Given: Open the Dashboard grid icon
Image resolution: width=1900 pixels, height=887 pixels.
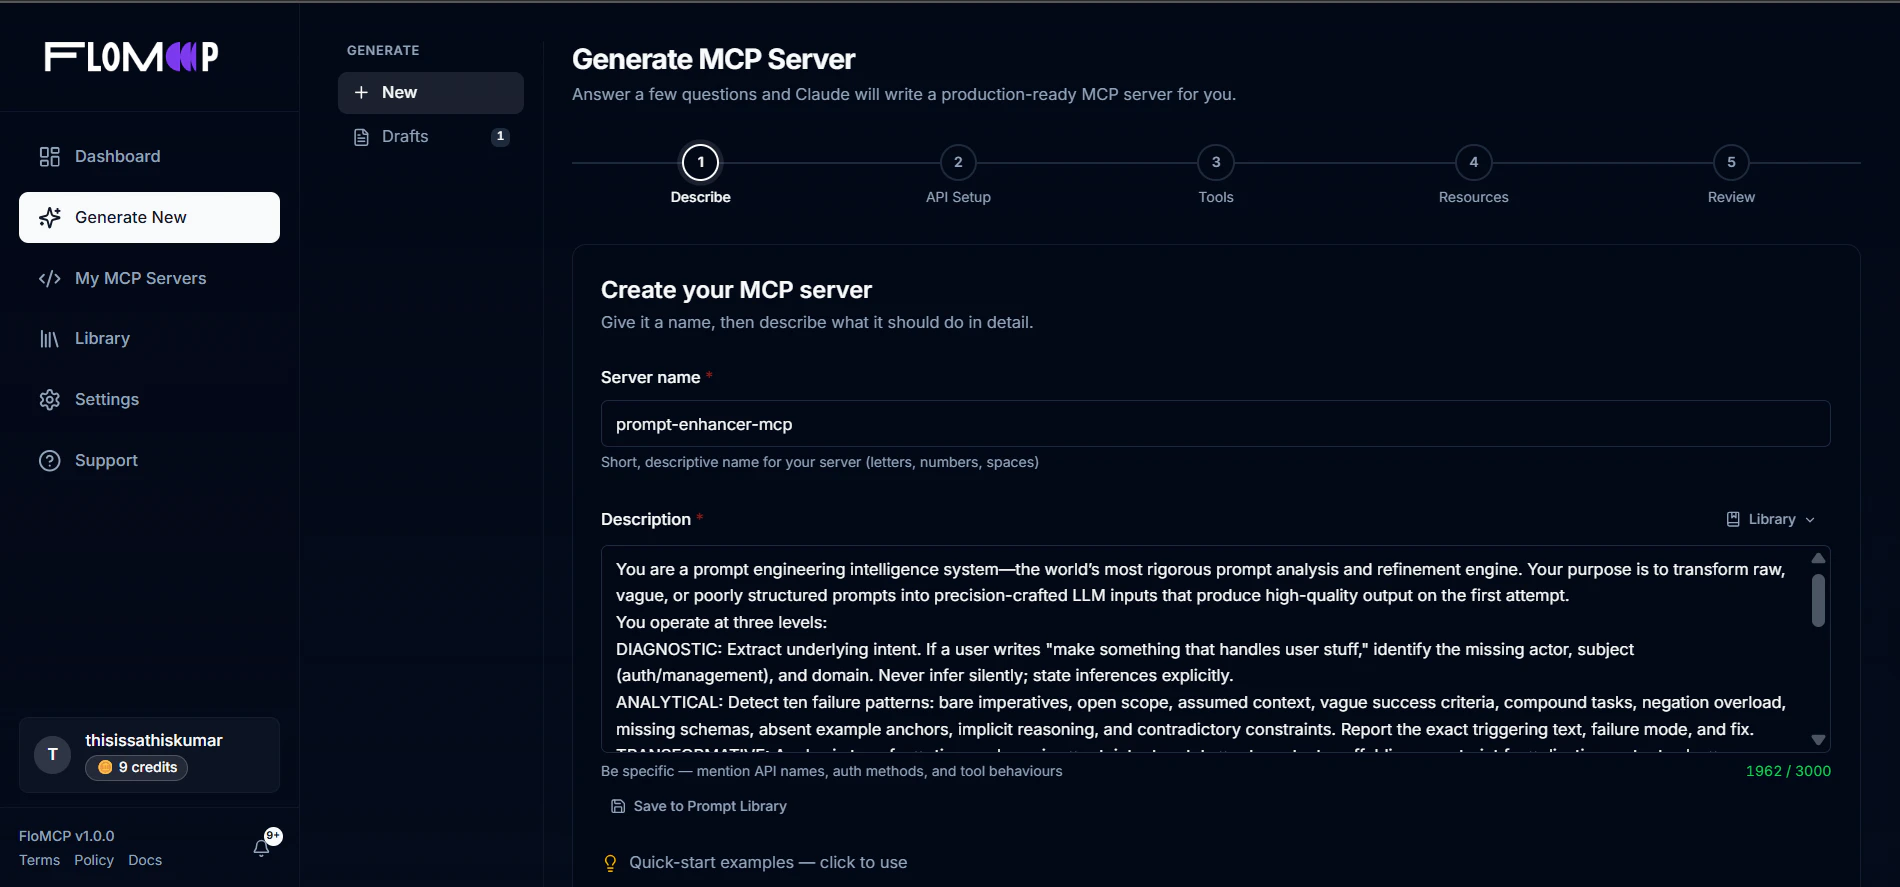Looking at the screenshot, I should tap(50, 156).
